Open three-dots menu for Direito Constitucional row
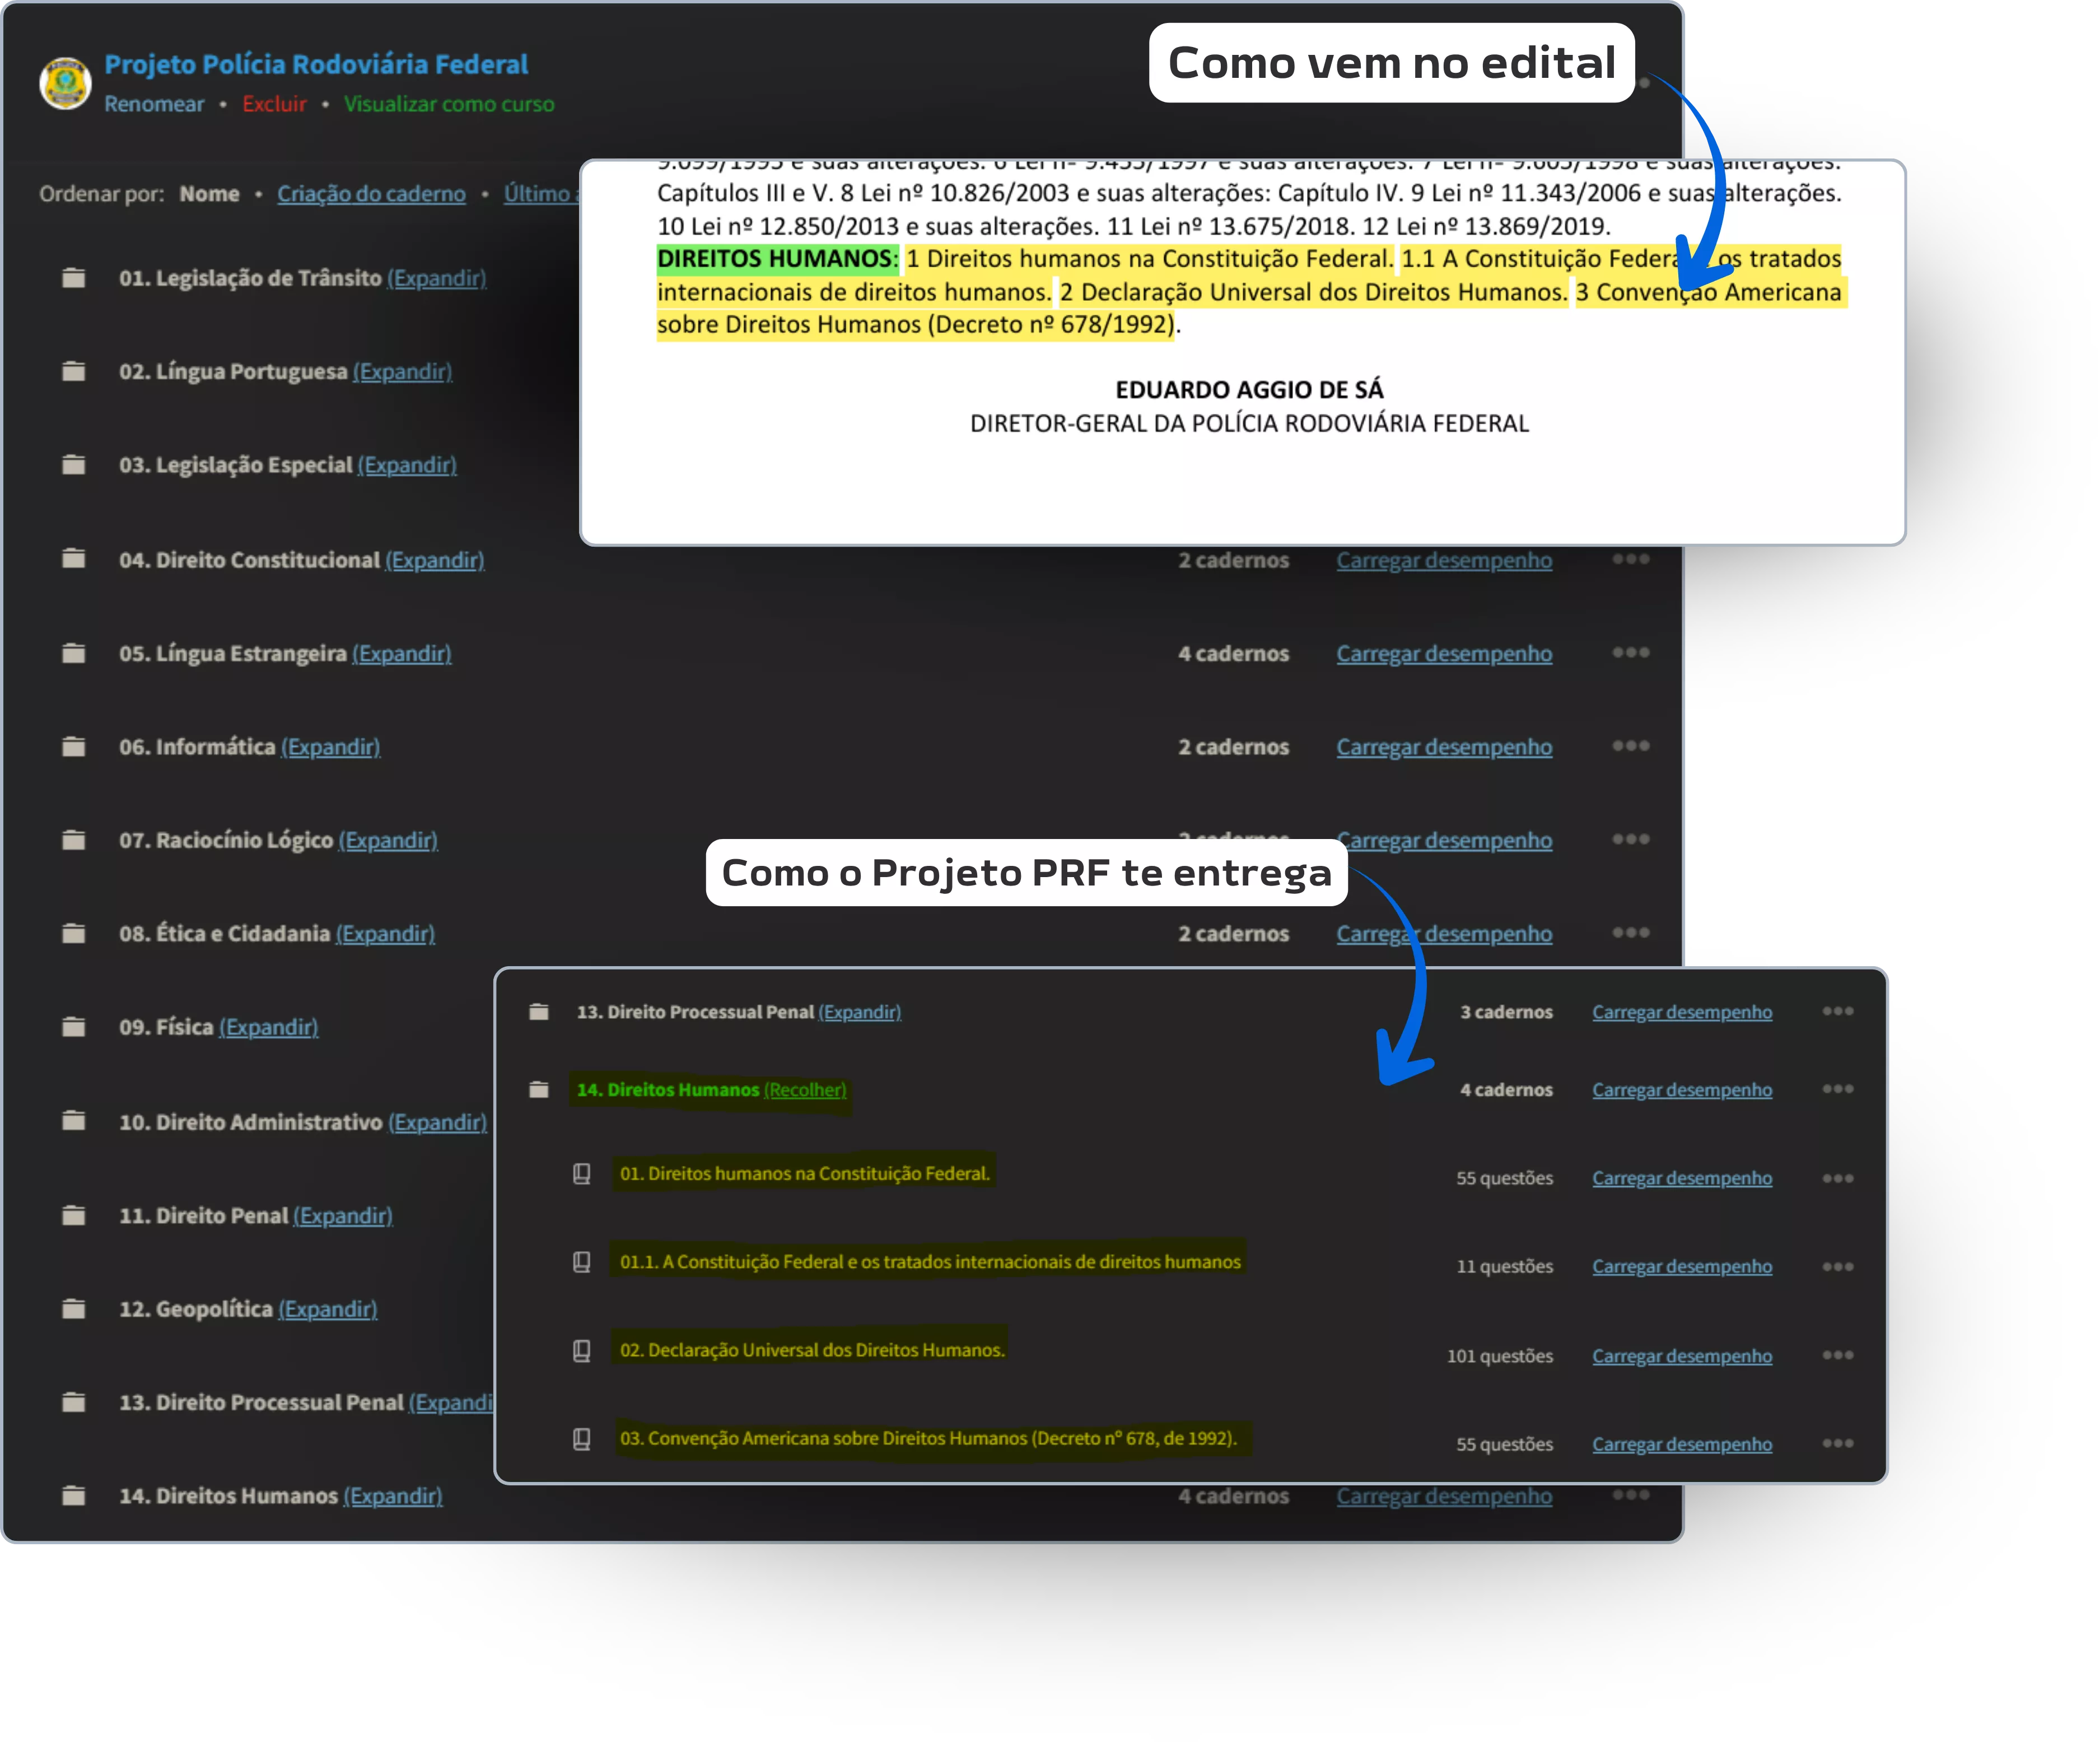2100x1743 pixels. point(1630,559)
